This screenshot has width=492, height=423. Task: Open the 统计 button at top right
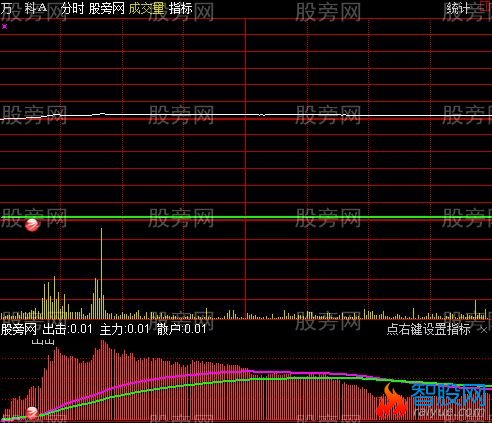coord(458,8)
